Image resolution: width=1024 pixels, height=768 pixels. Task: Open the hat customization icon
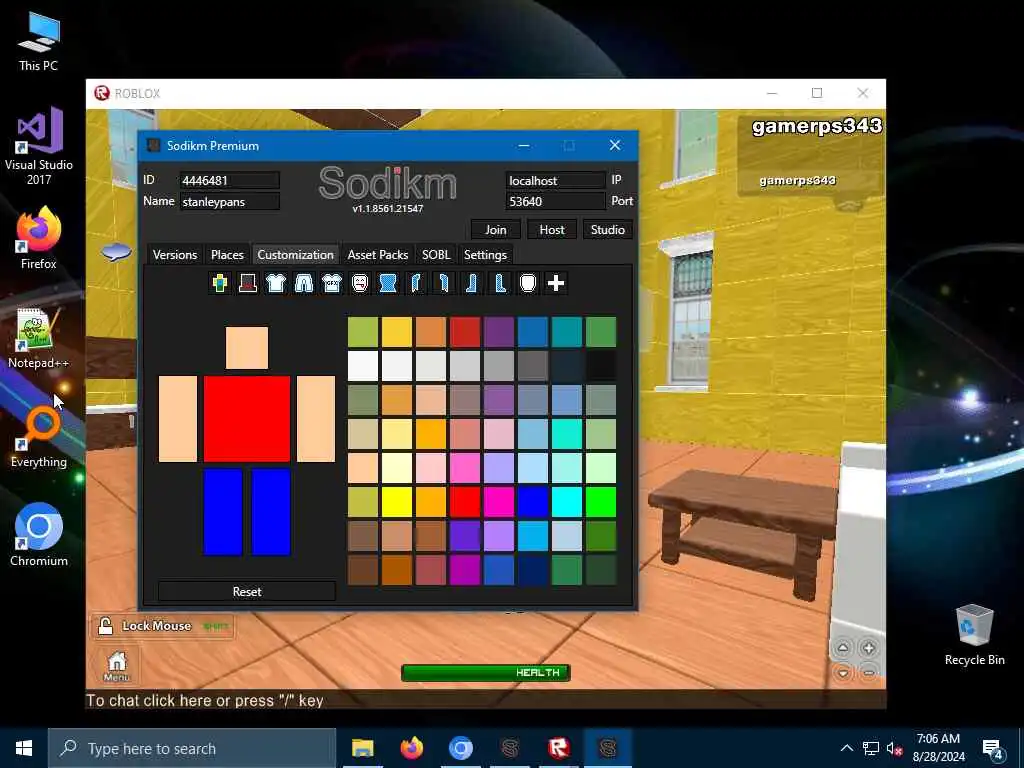click(x=248, y=283)
